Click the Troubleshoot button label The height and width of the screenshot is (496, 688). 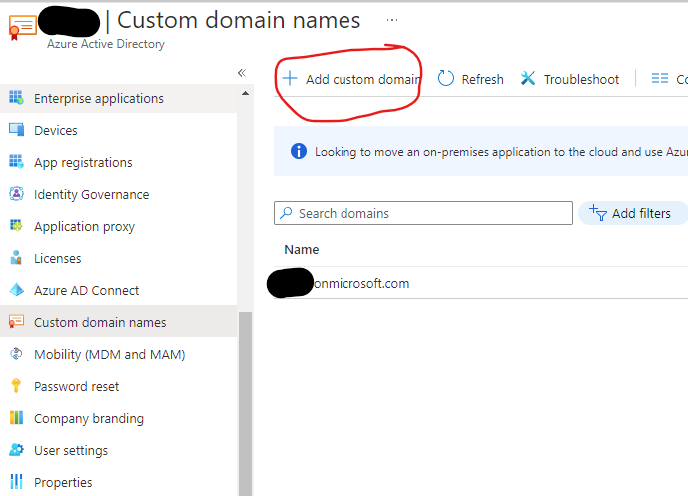[x=581, y=79]
